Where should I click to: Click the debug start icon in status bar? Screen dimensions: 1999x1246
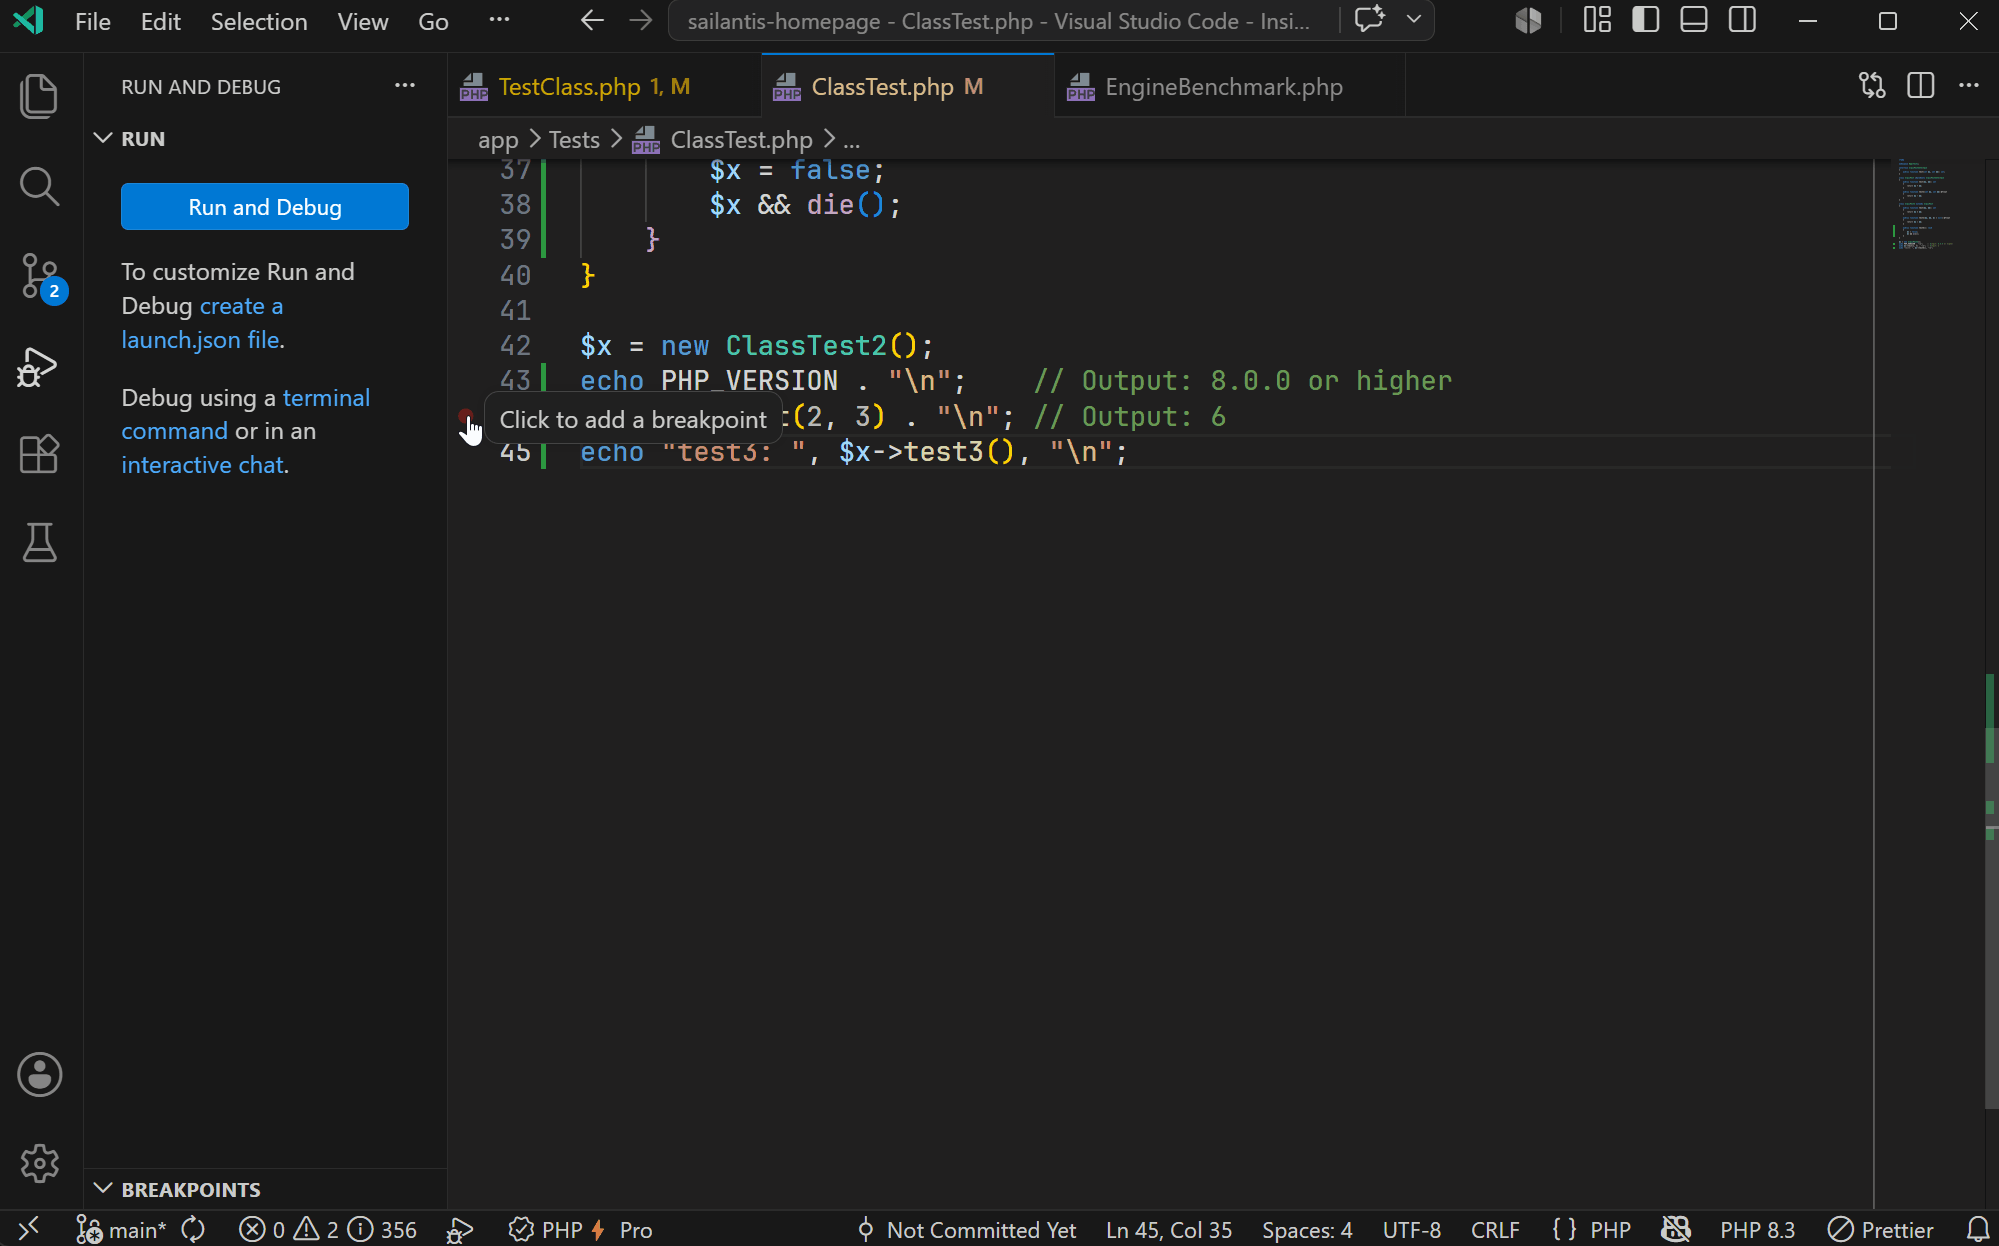click(459, 1229)
